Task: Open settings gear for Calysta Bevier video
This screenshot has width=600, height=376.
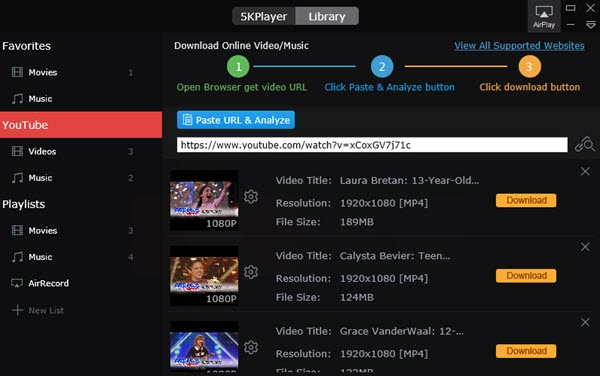Action: tap(251, 272)
